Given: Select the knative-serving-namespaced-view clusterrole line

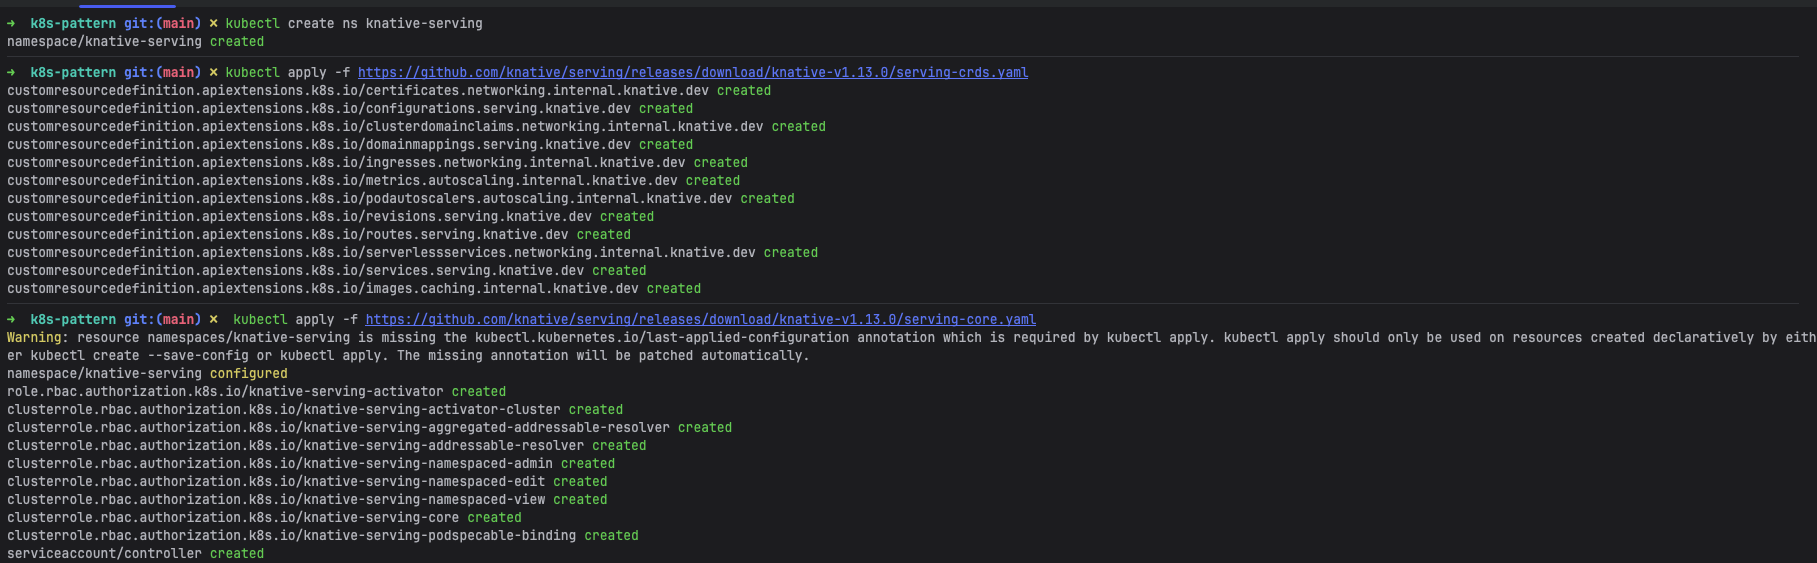Looking at the screenshot, I should (307, 499).
